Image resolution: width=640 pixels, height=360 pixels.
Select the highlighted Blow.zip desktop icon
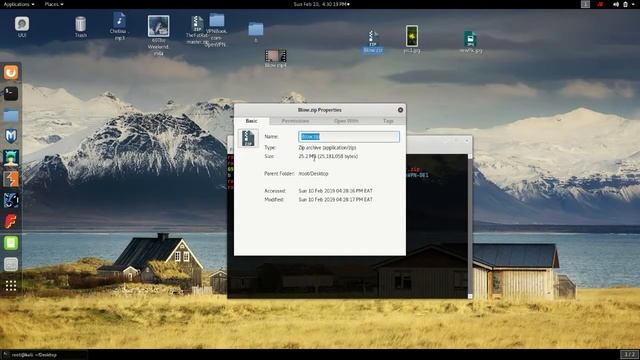coord(373,41)
